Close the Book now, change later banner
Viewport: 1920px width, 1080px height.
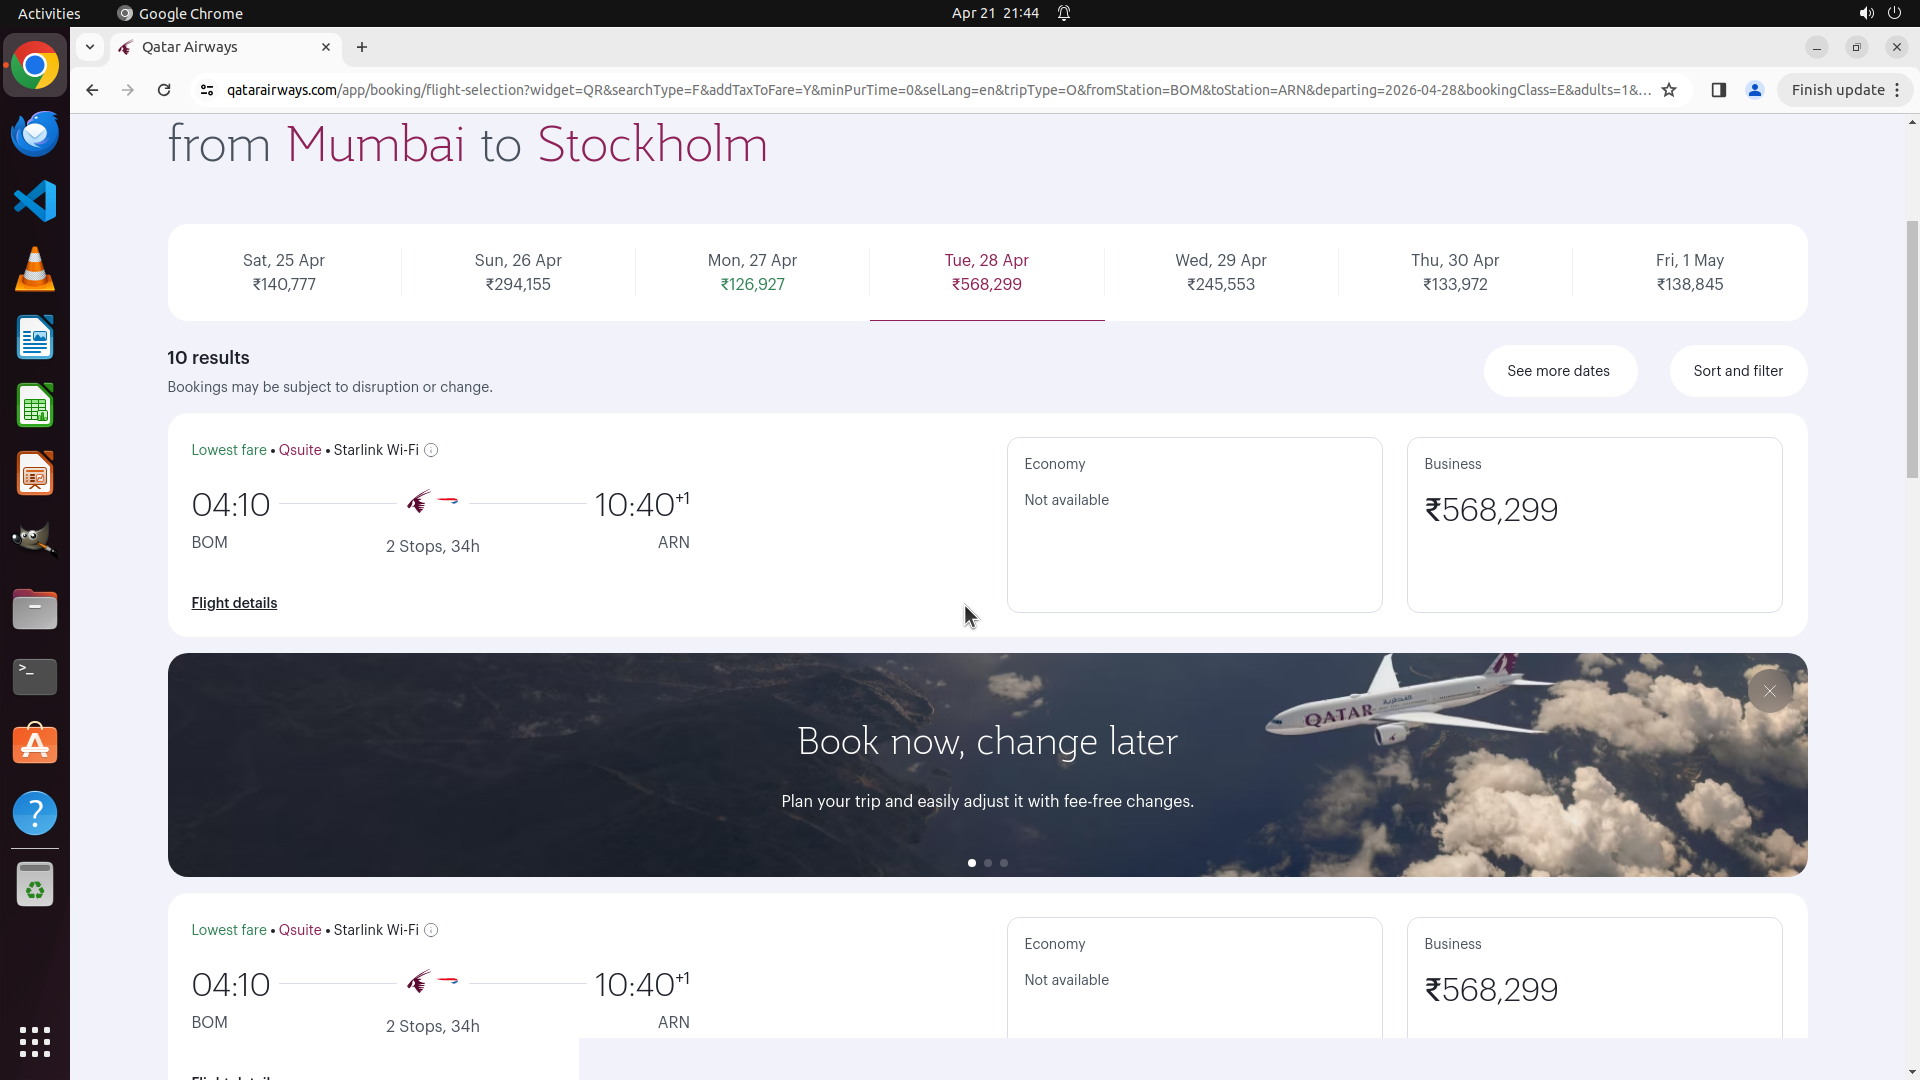pos(1769,691)
